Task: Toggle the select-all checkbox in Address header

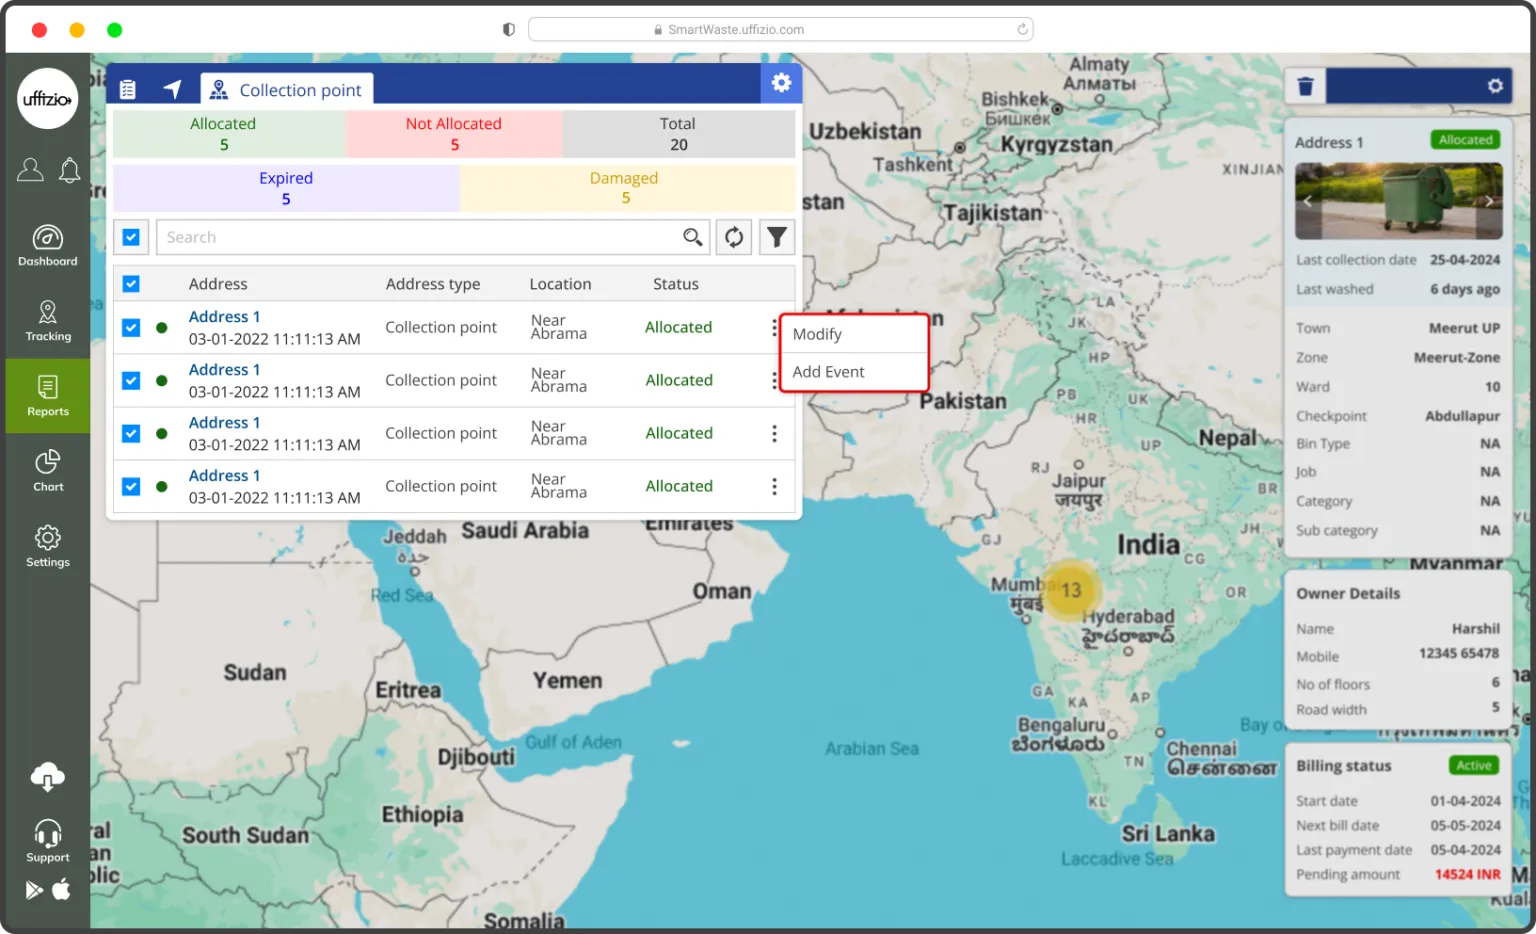Action: tap(131, 284)
